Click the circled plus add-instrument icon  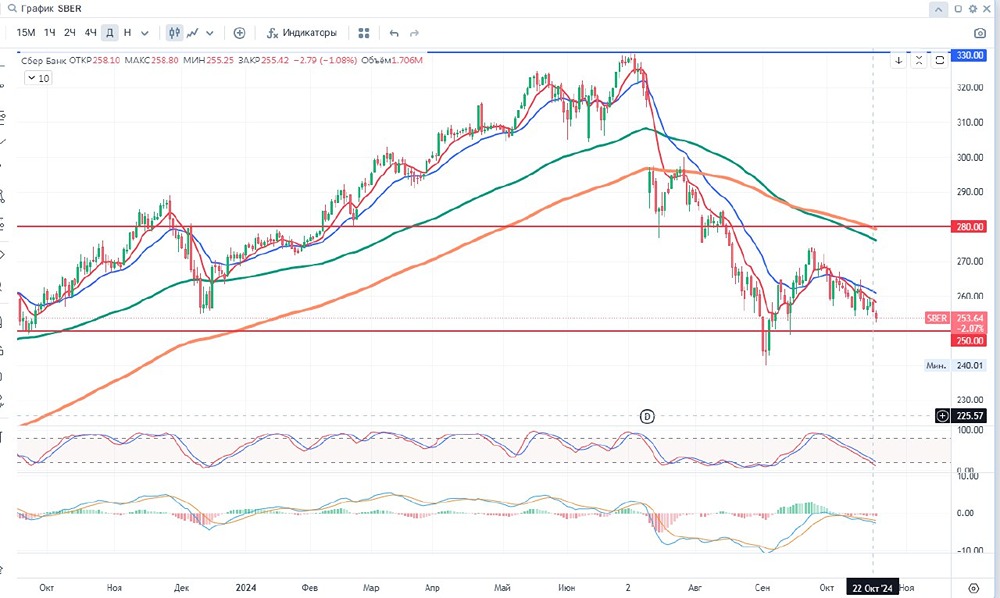click(239, 33)
